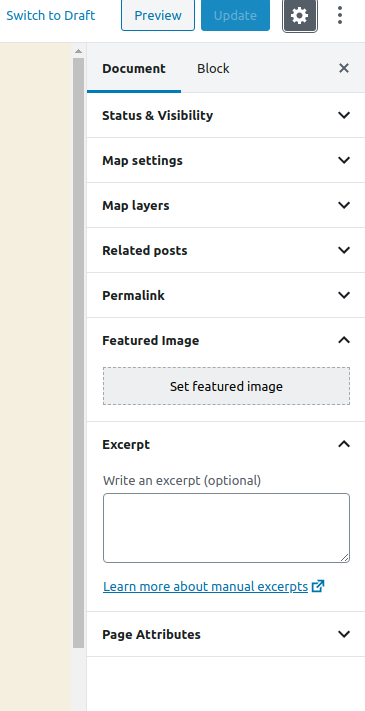
Task: Toggle the settings gear sidebar
Action: click(x=300, y=16)
